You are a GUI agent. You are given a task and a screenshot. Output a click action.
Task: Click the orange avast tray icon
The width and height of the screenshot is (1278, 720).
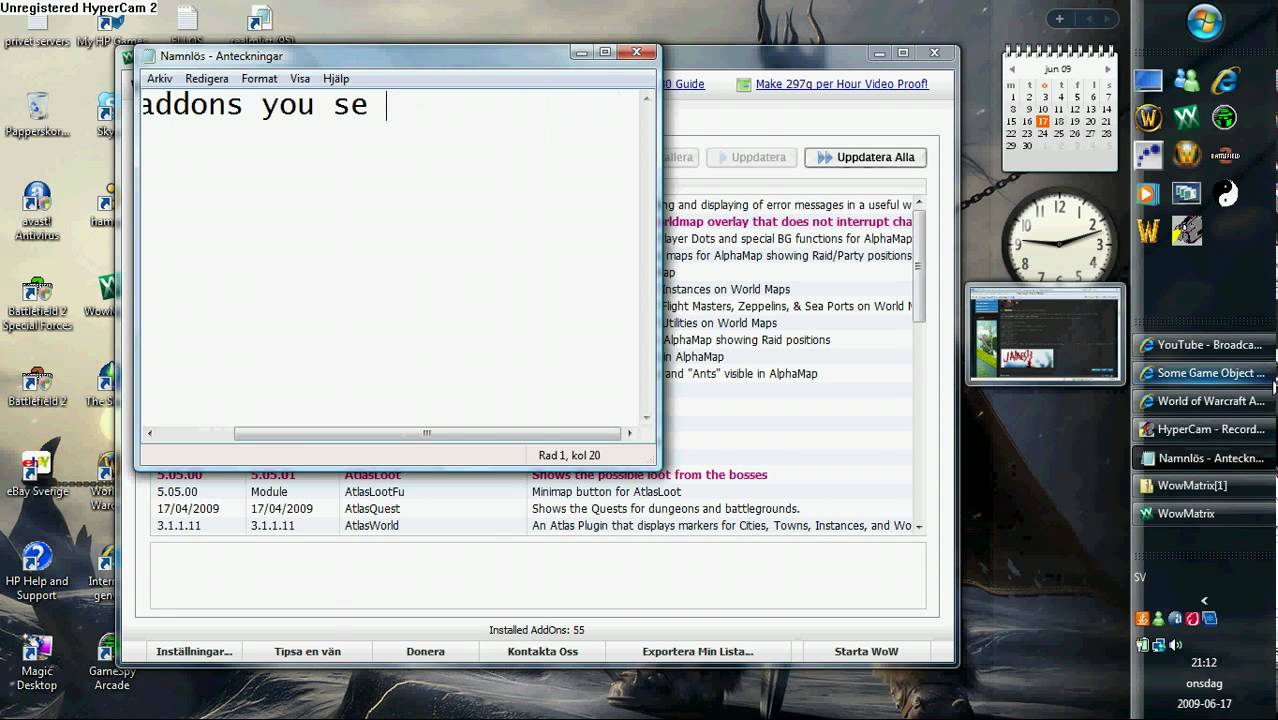click(x=1142, y=619)
